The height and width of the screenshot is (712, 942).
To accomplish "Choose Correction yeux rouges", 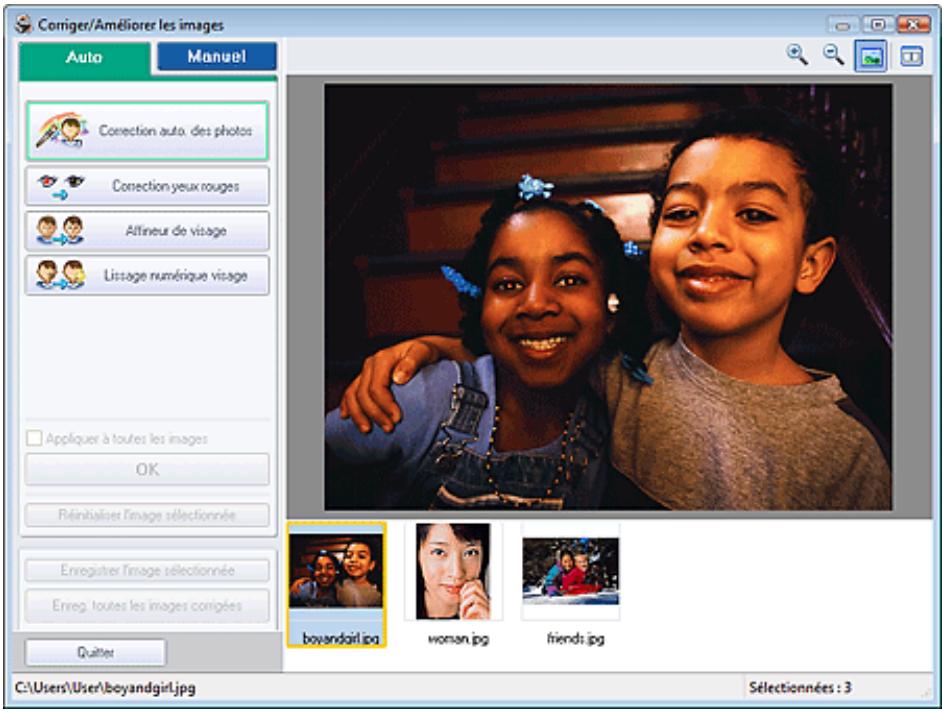I will click(147, 186).
